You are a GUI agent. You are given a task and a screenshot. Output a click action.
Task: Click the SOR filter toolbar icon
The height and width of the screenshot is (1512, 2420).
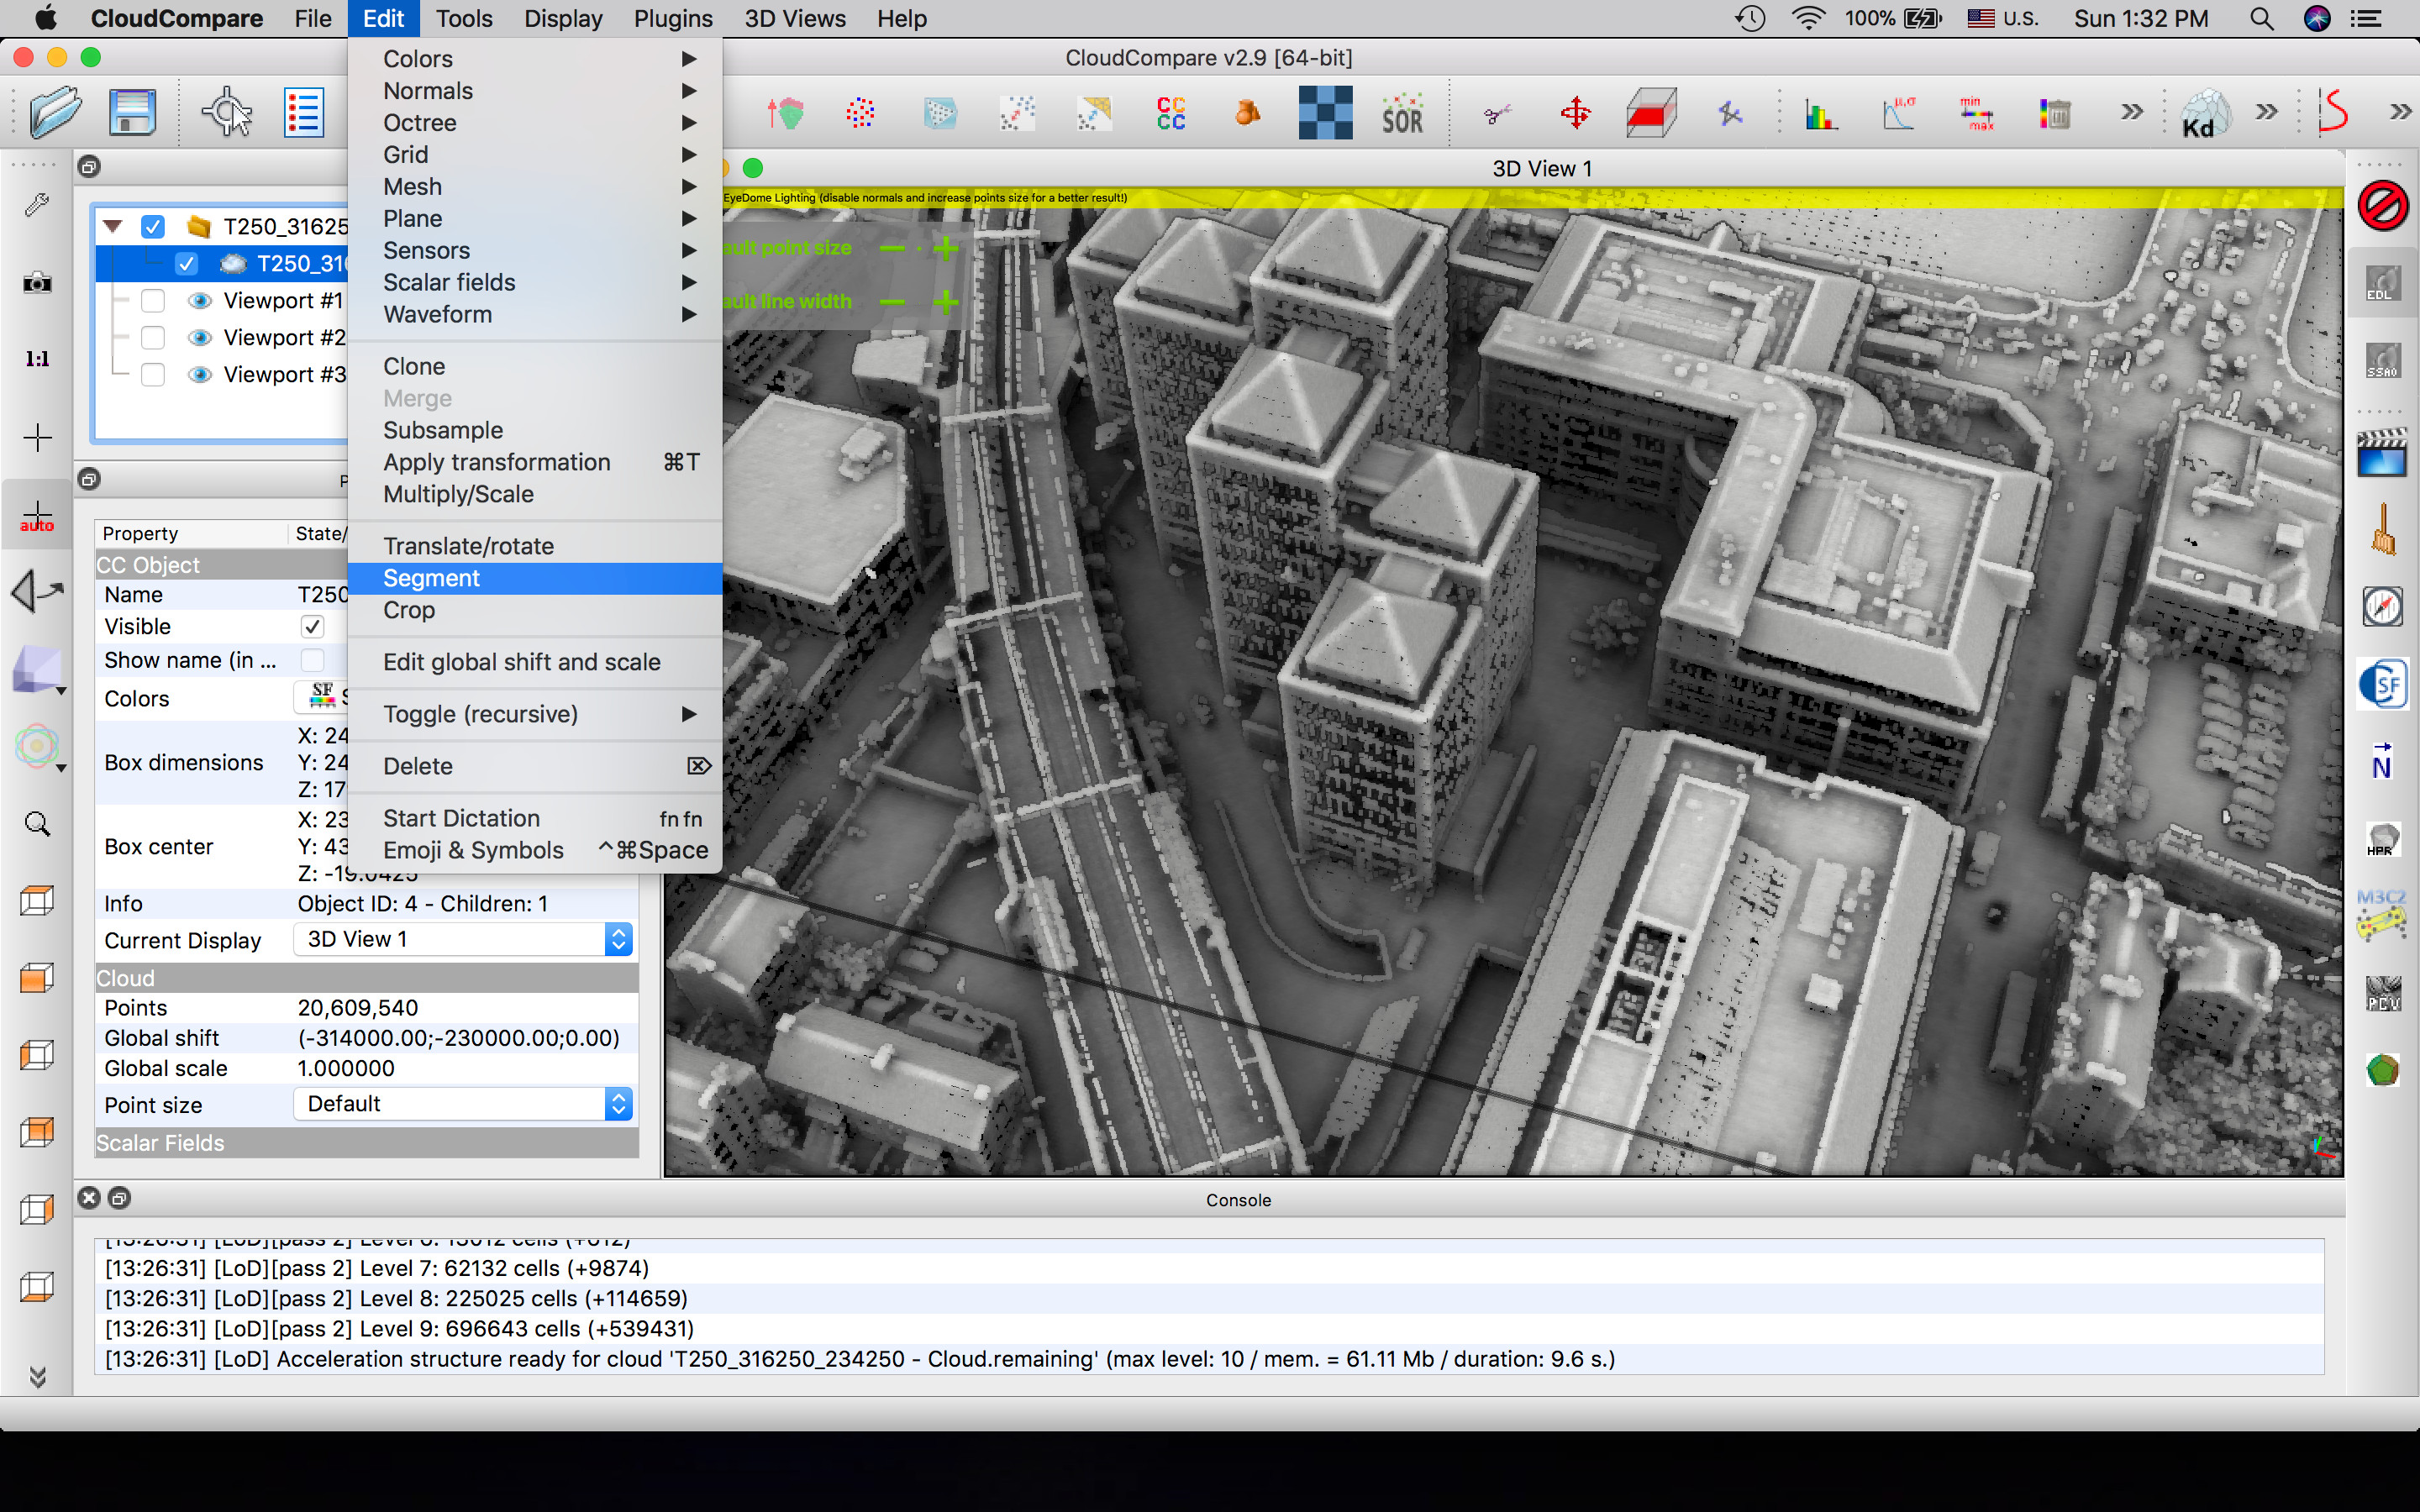tap(1402, 113)
